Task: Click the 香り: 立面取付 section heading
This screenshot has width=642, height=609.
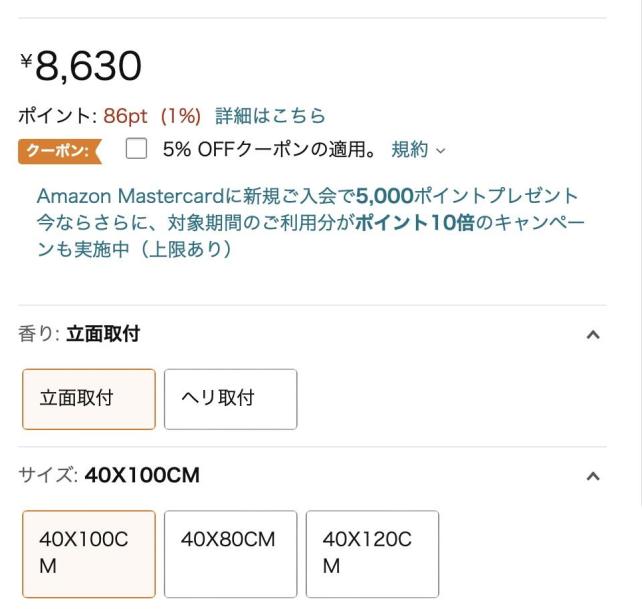Action: click(79, 334)
